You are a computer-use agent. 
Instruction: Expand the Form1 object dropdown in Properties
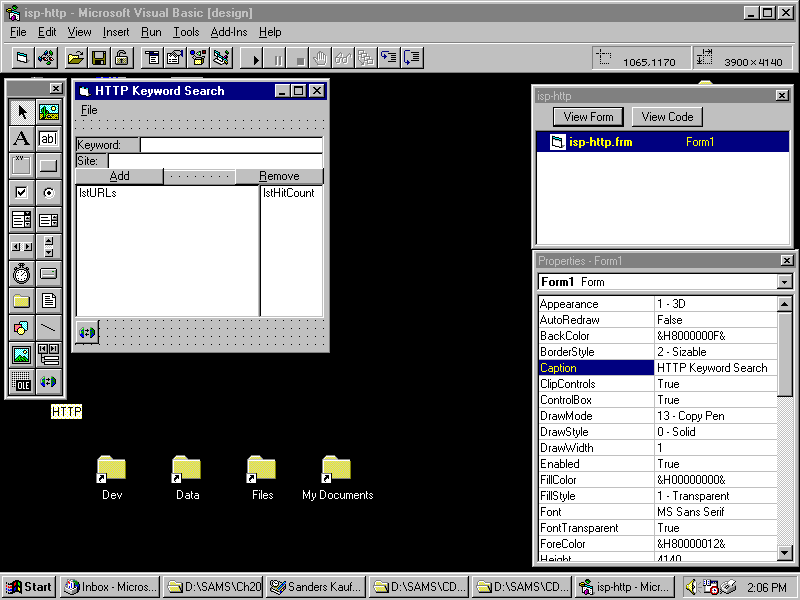click(784, 282)
